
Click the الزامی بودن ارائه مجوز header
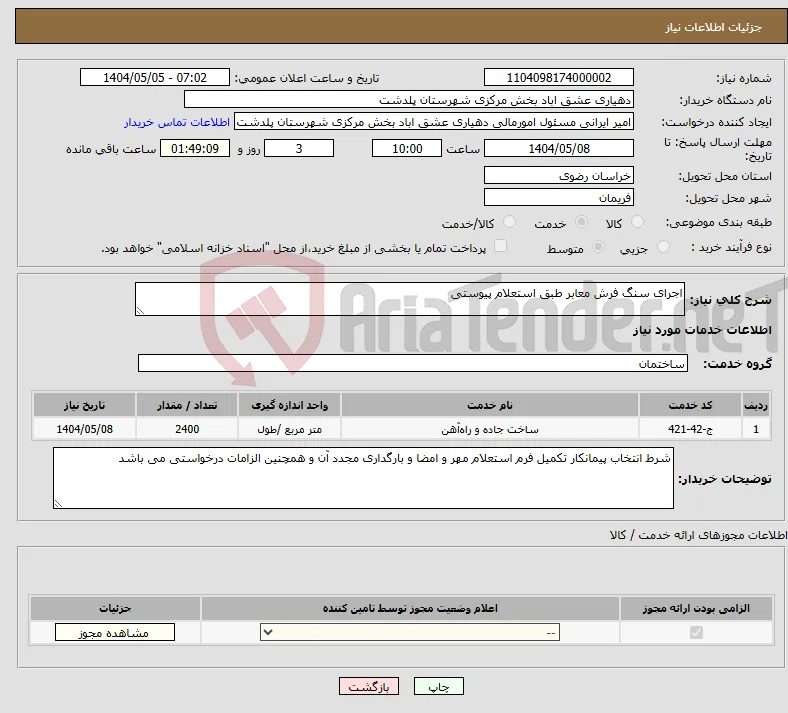(x=696, y=608)
